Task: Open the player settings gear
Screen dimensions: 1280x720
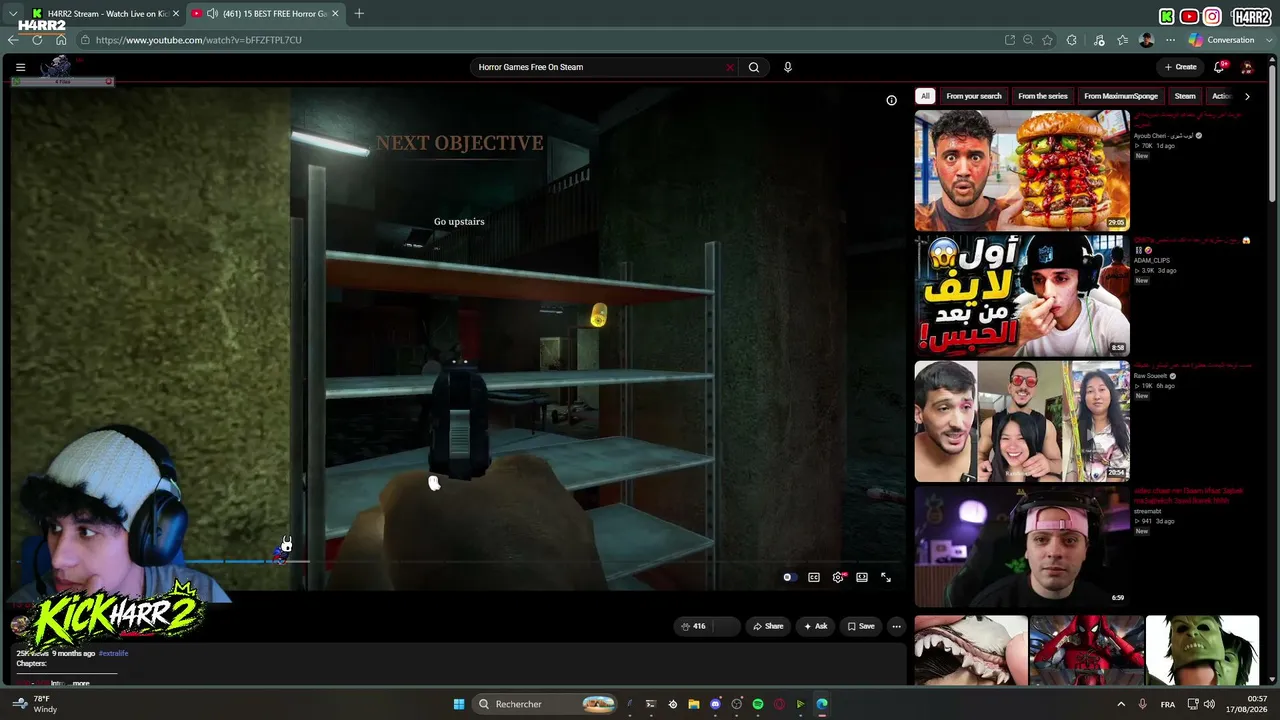Action: tap(838, 577)
